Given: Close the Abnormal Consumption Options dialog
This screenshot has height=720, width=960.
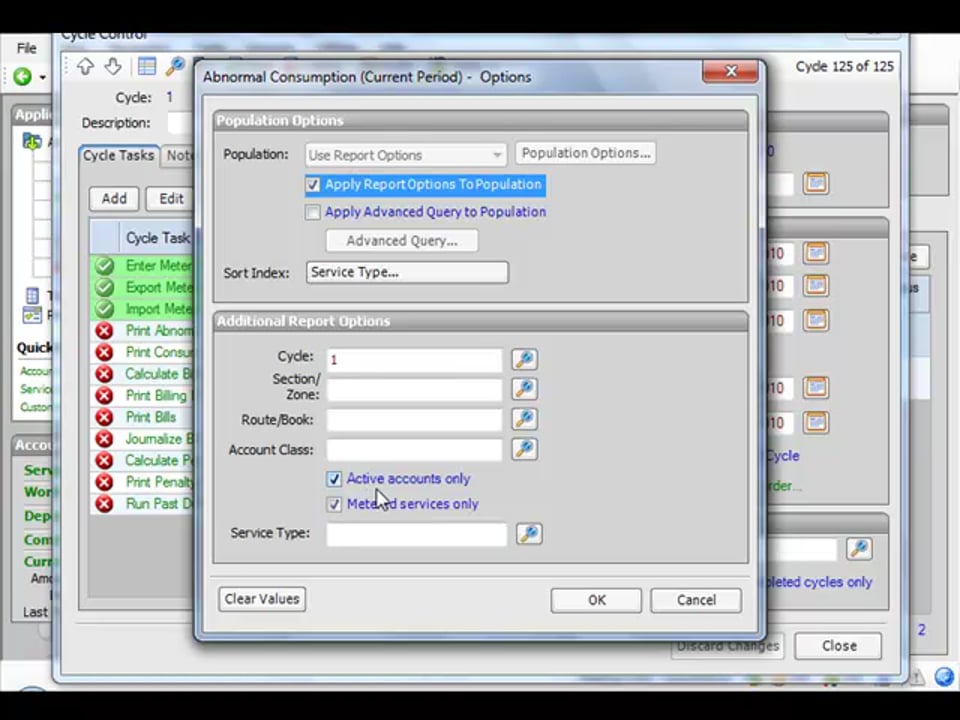Looking at the screenshot, I should click(730, 72).
